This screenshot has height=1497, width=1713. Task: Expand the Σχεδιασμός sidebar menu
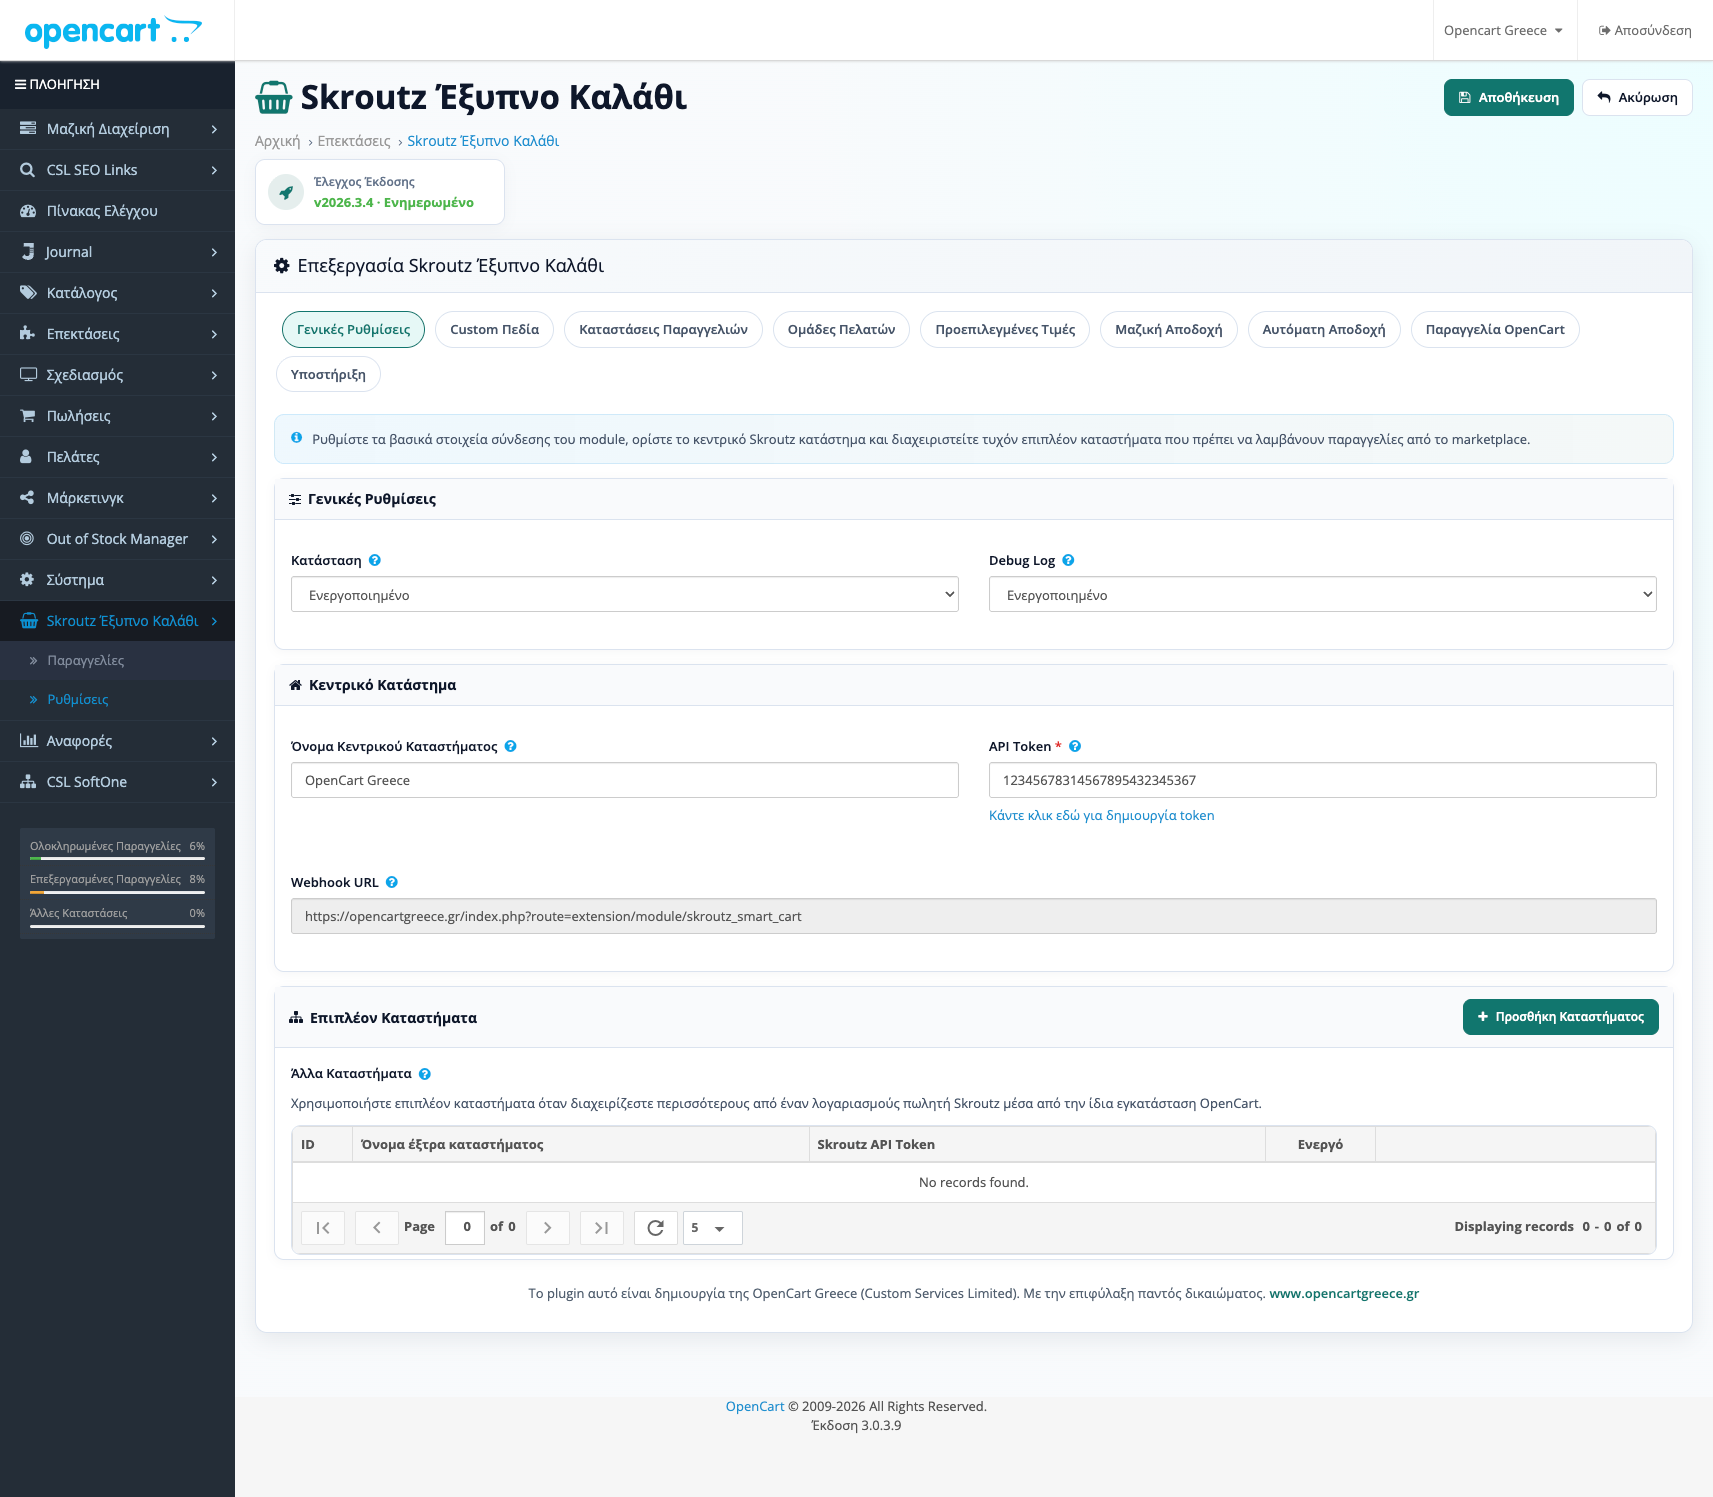point(117,375)
